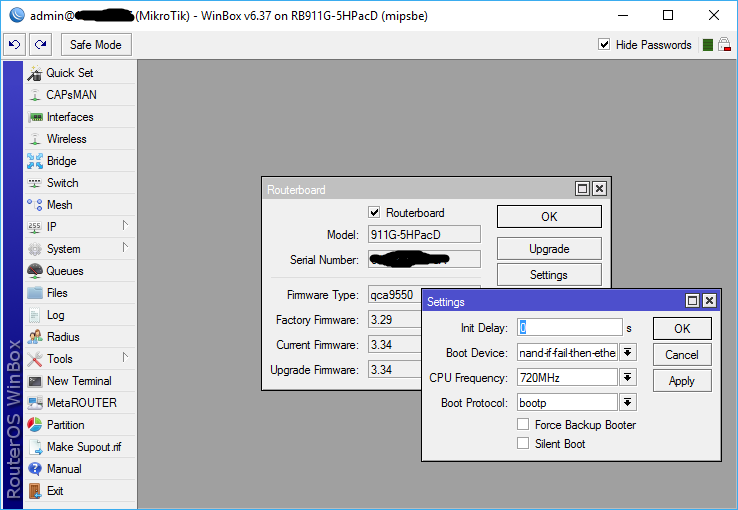The height and width of the screenshot is (510, 738).
Task: Close the Settings dialog
Action: (x=709, y=301)
